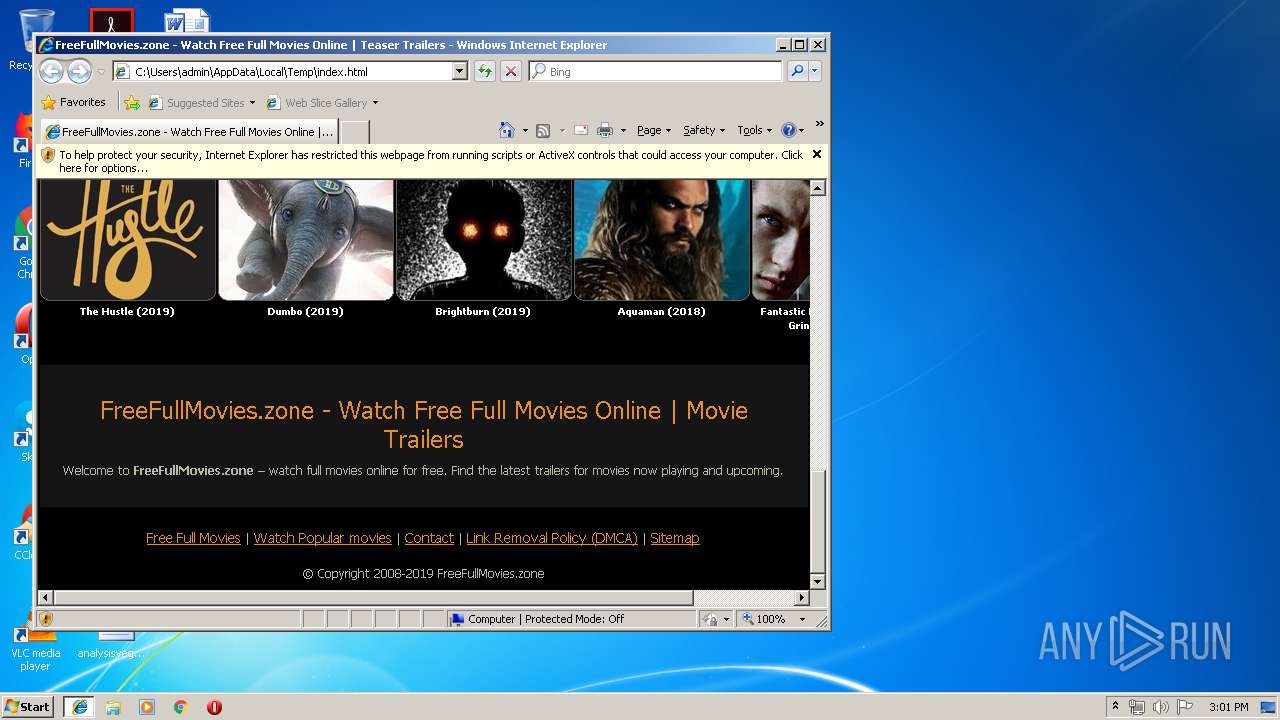Open the Safety menu

pyautogui.click(x=704, y=130)
